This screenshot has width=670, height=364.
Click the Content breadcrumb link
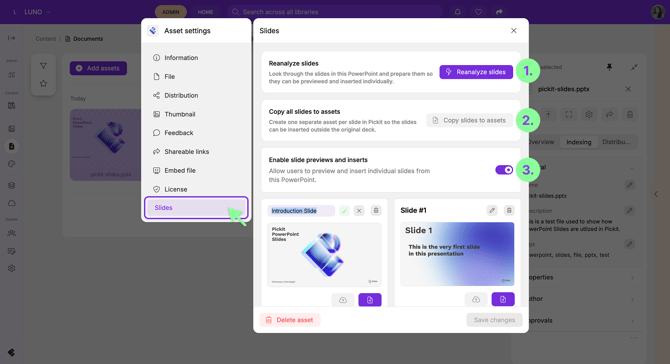click(x=46, y=39)
